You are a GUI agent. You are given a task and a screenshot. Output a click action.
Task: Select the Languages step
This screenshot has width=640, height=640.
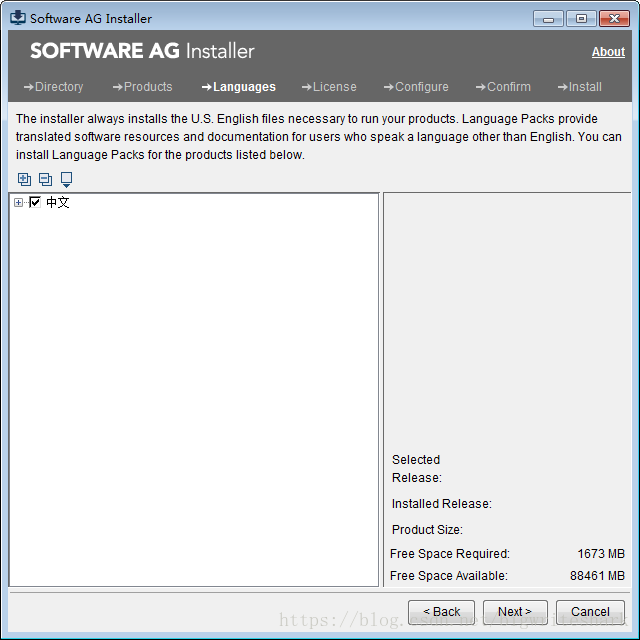point(239,87)
